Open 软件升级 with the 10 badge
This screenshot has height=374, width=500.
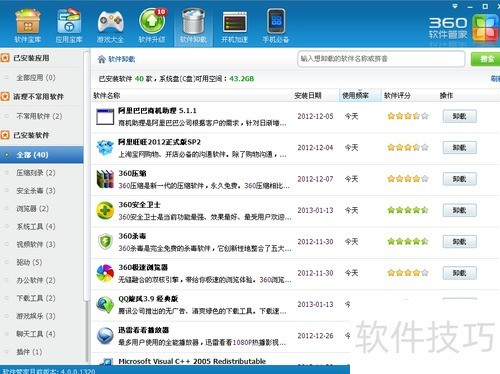(152, 26)
